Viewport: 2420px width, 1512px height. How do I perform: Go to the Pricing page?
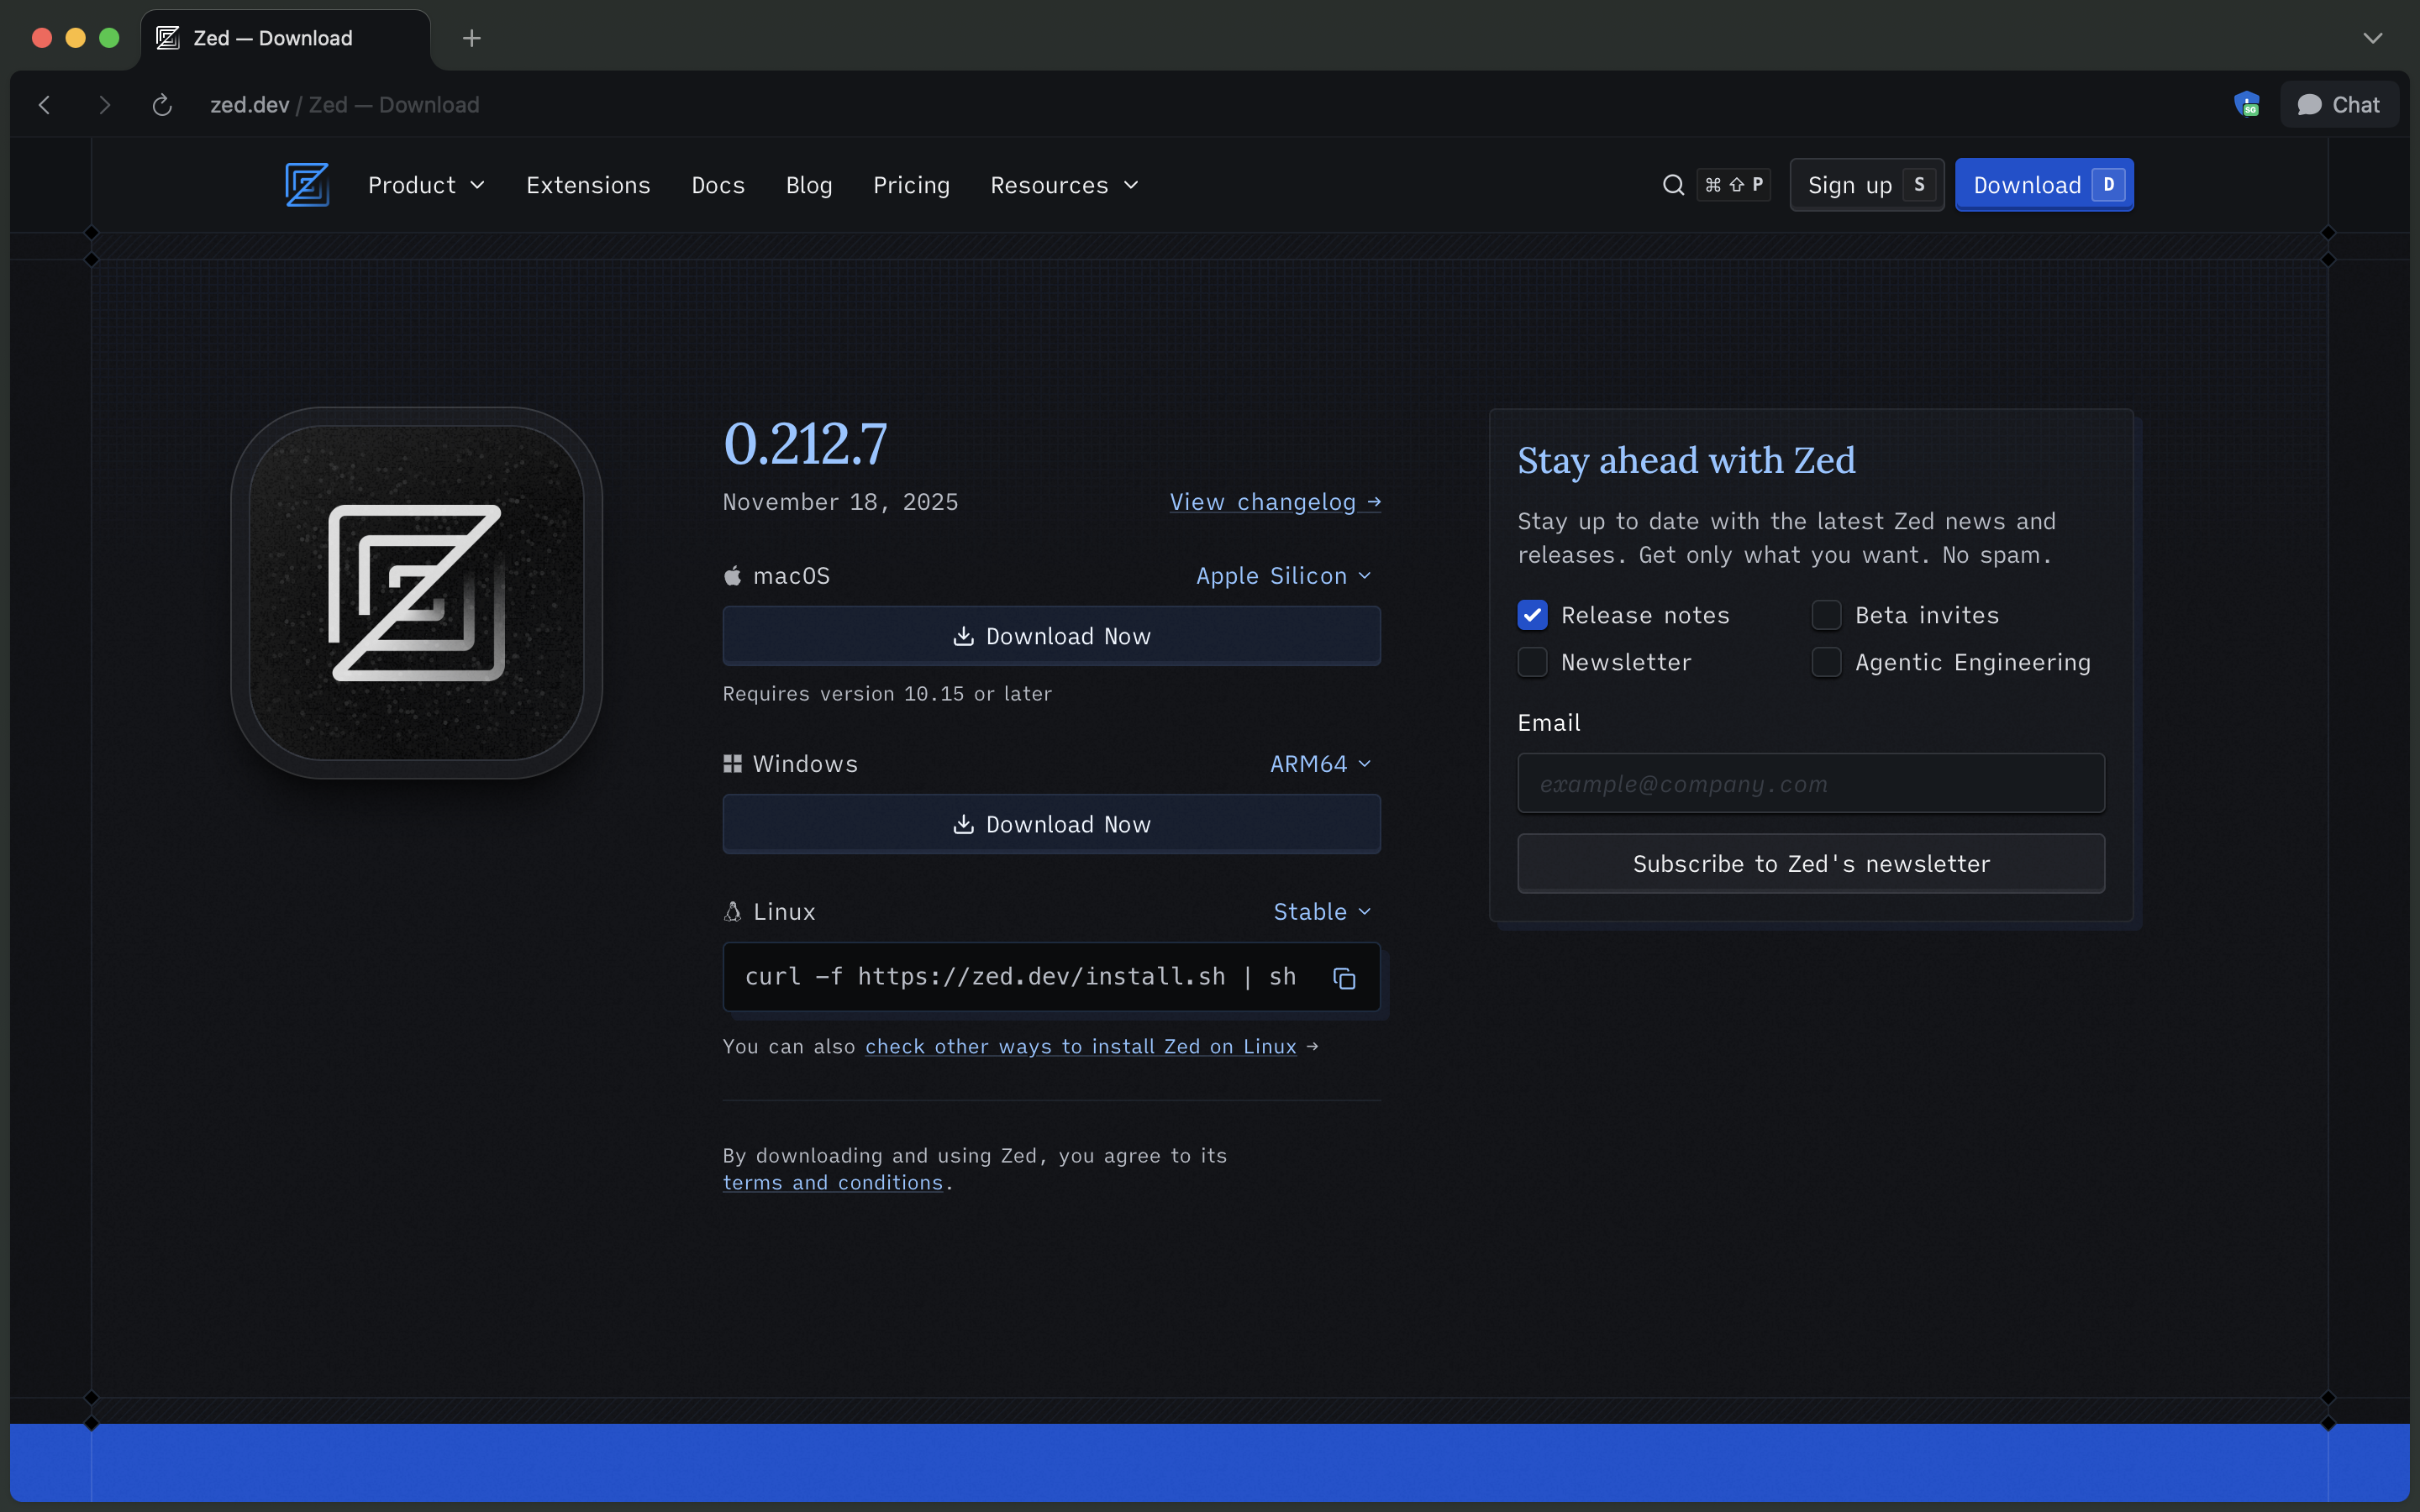(x=910, y=185)
